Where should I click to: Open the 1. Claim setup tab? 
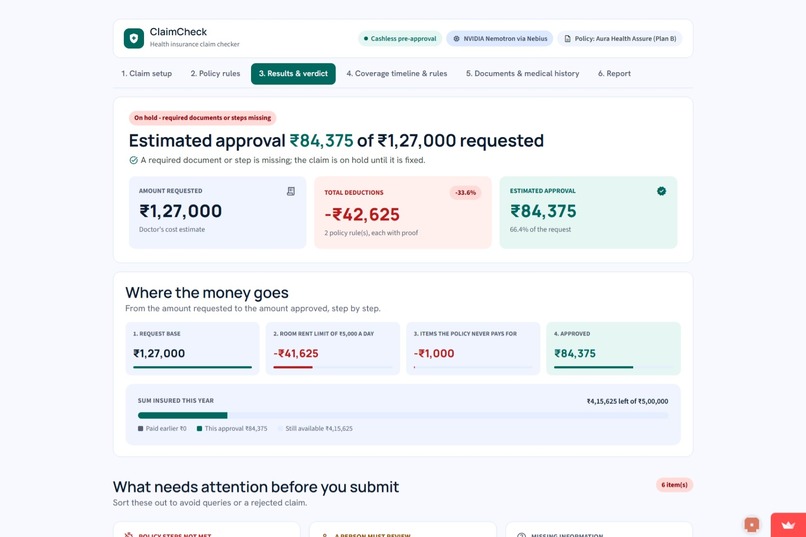click(146, 73)
